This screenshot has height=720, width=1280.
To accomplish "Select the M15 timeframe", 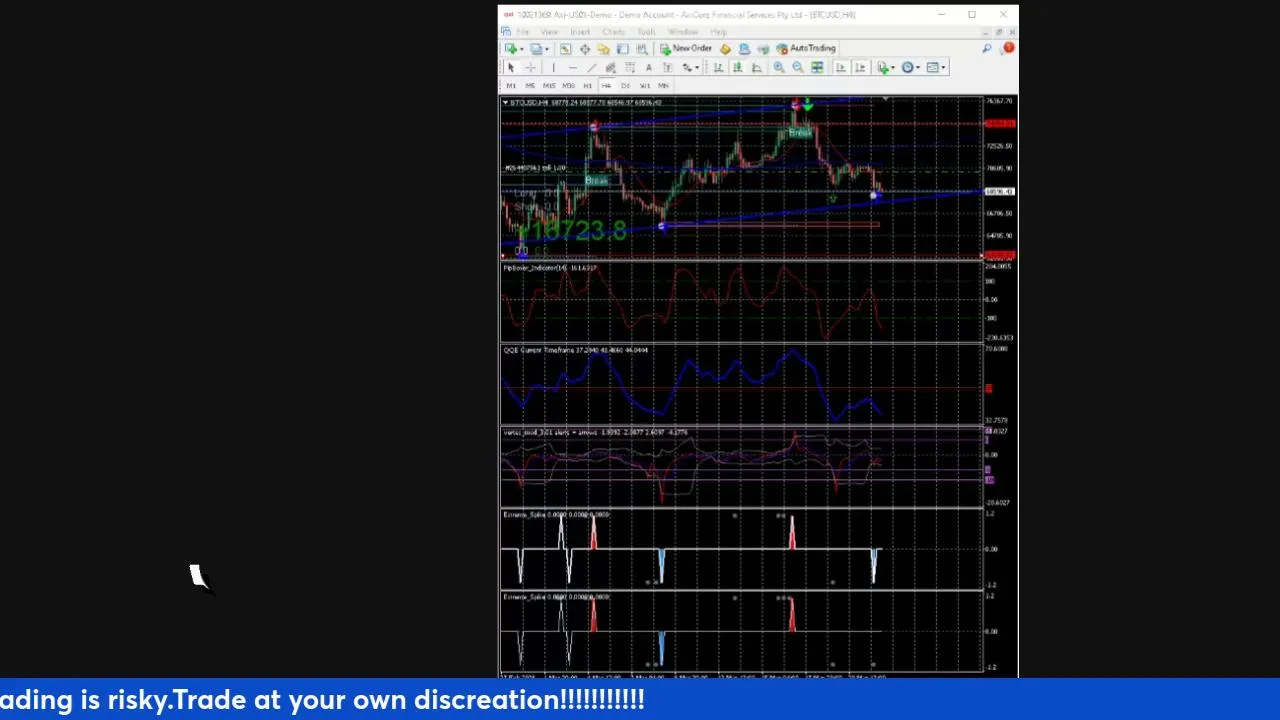I will pyautogui.click(x=549, y=85).
